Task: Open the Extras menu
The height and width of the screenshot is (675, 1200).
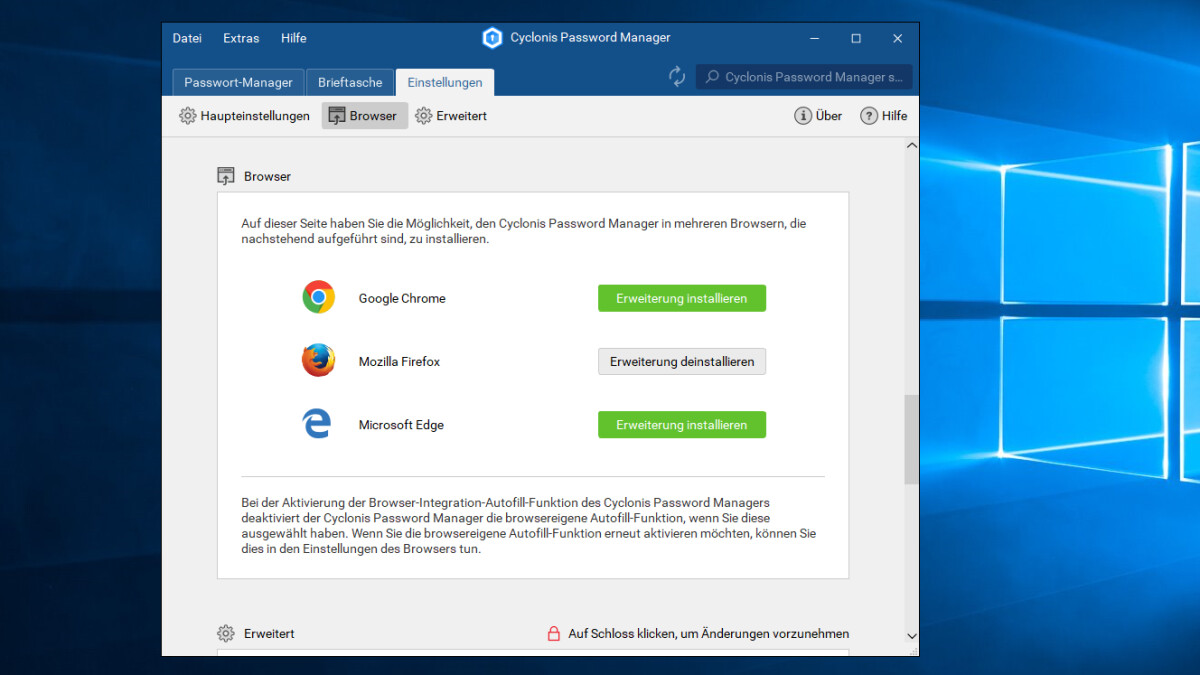Action: click(x=241, y=38)
